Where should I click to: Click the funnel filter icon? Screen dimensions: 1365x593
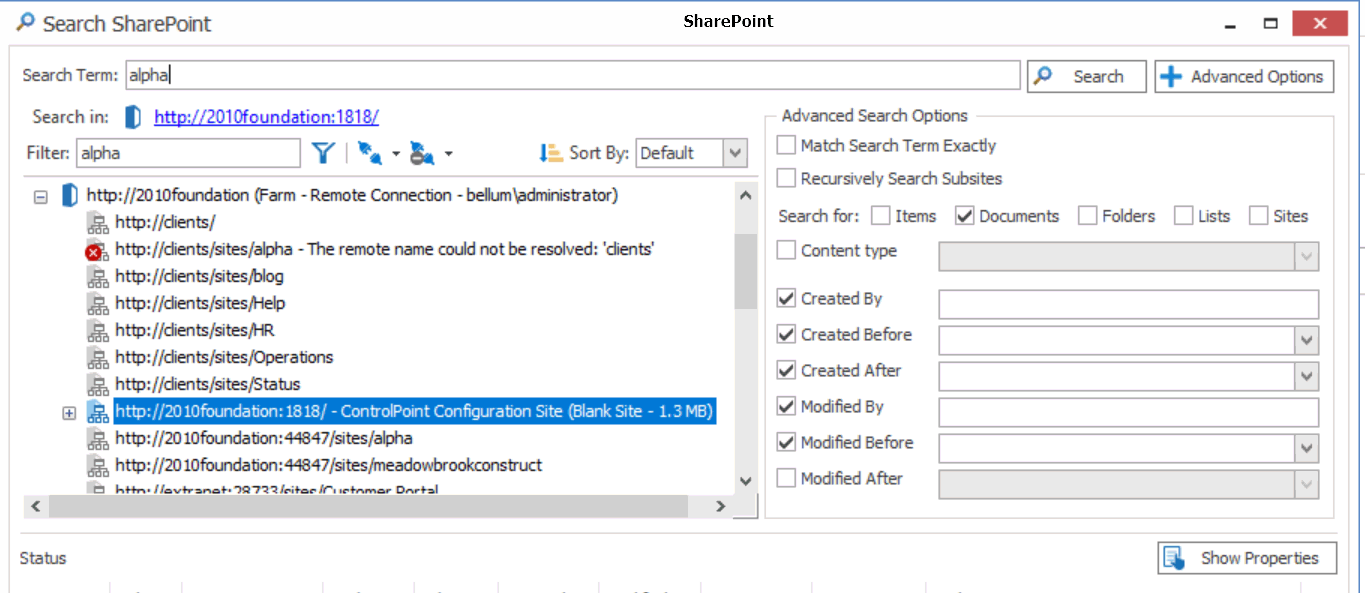[x=322, y=153]
